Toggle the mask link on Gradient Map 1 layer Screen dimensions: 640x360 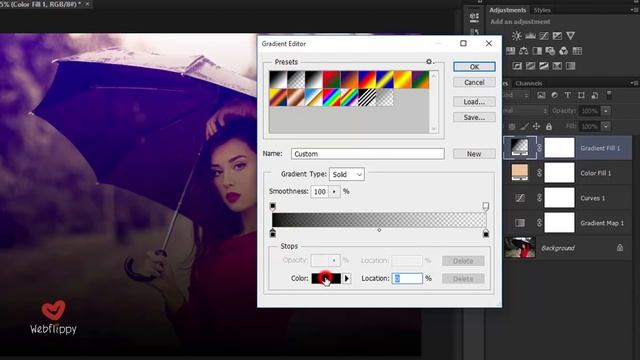point(539,223)
